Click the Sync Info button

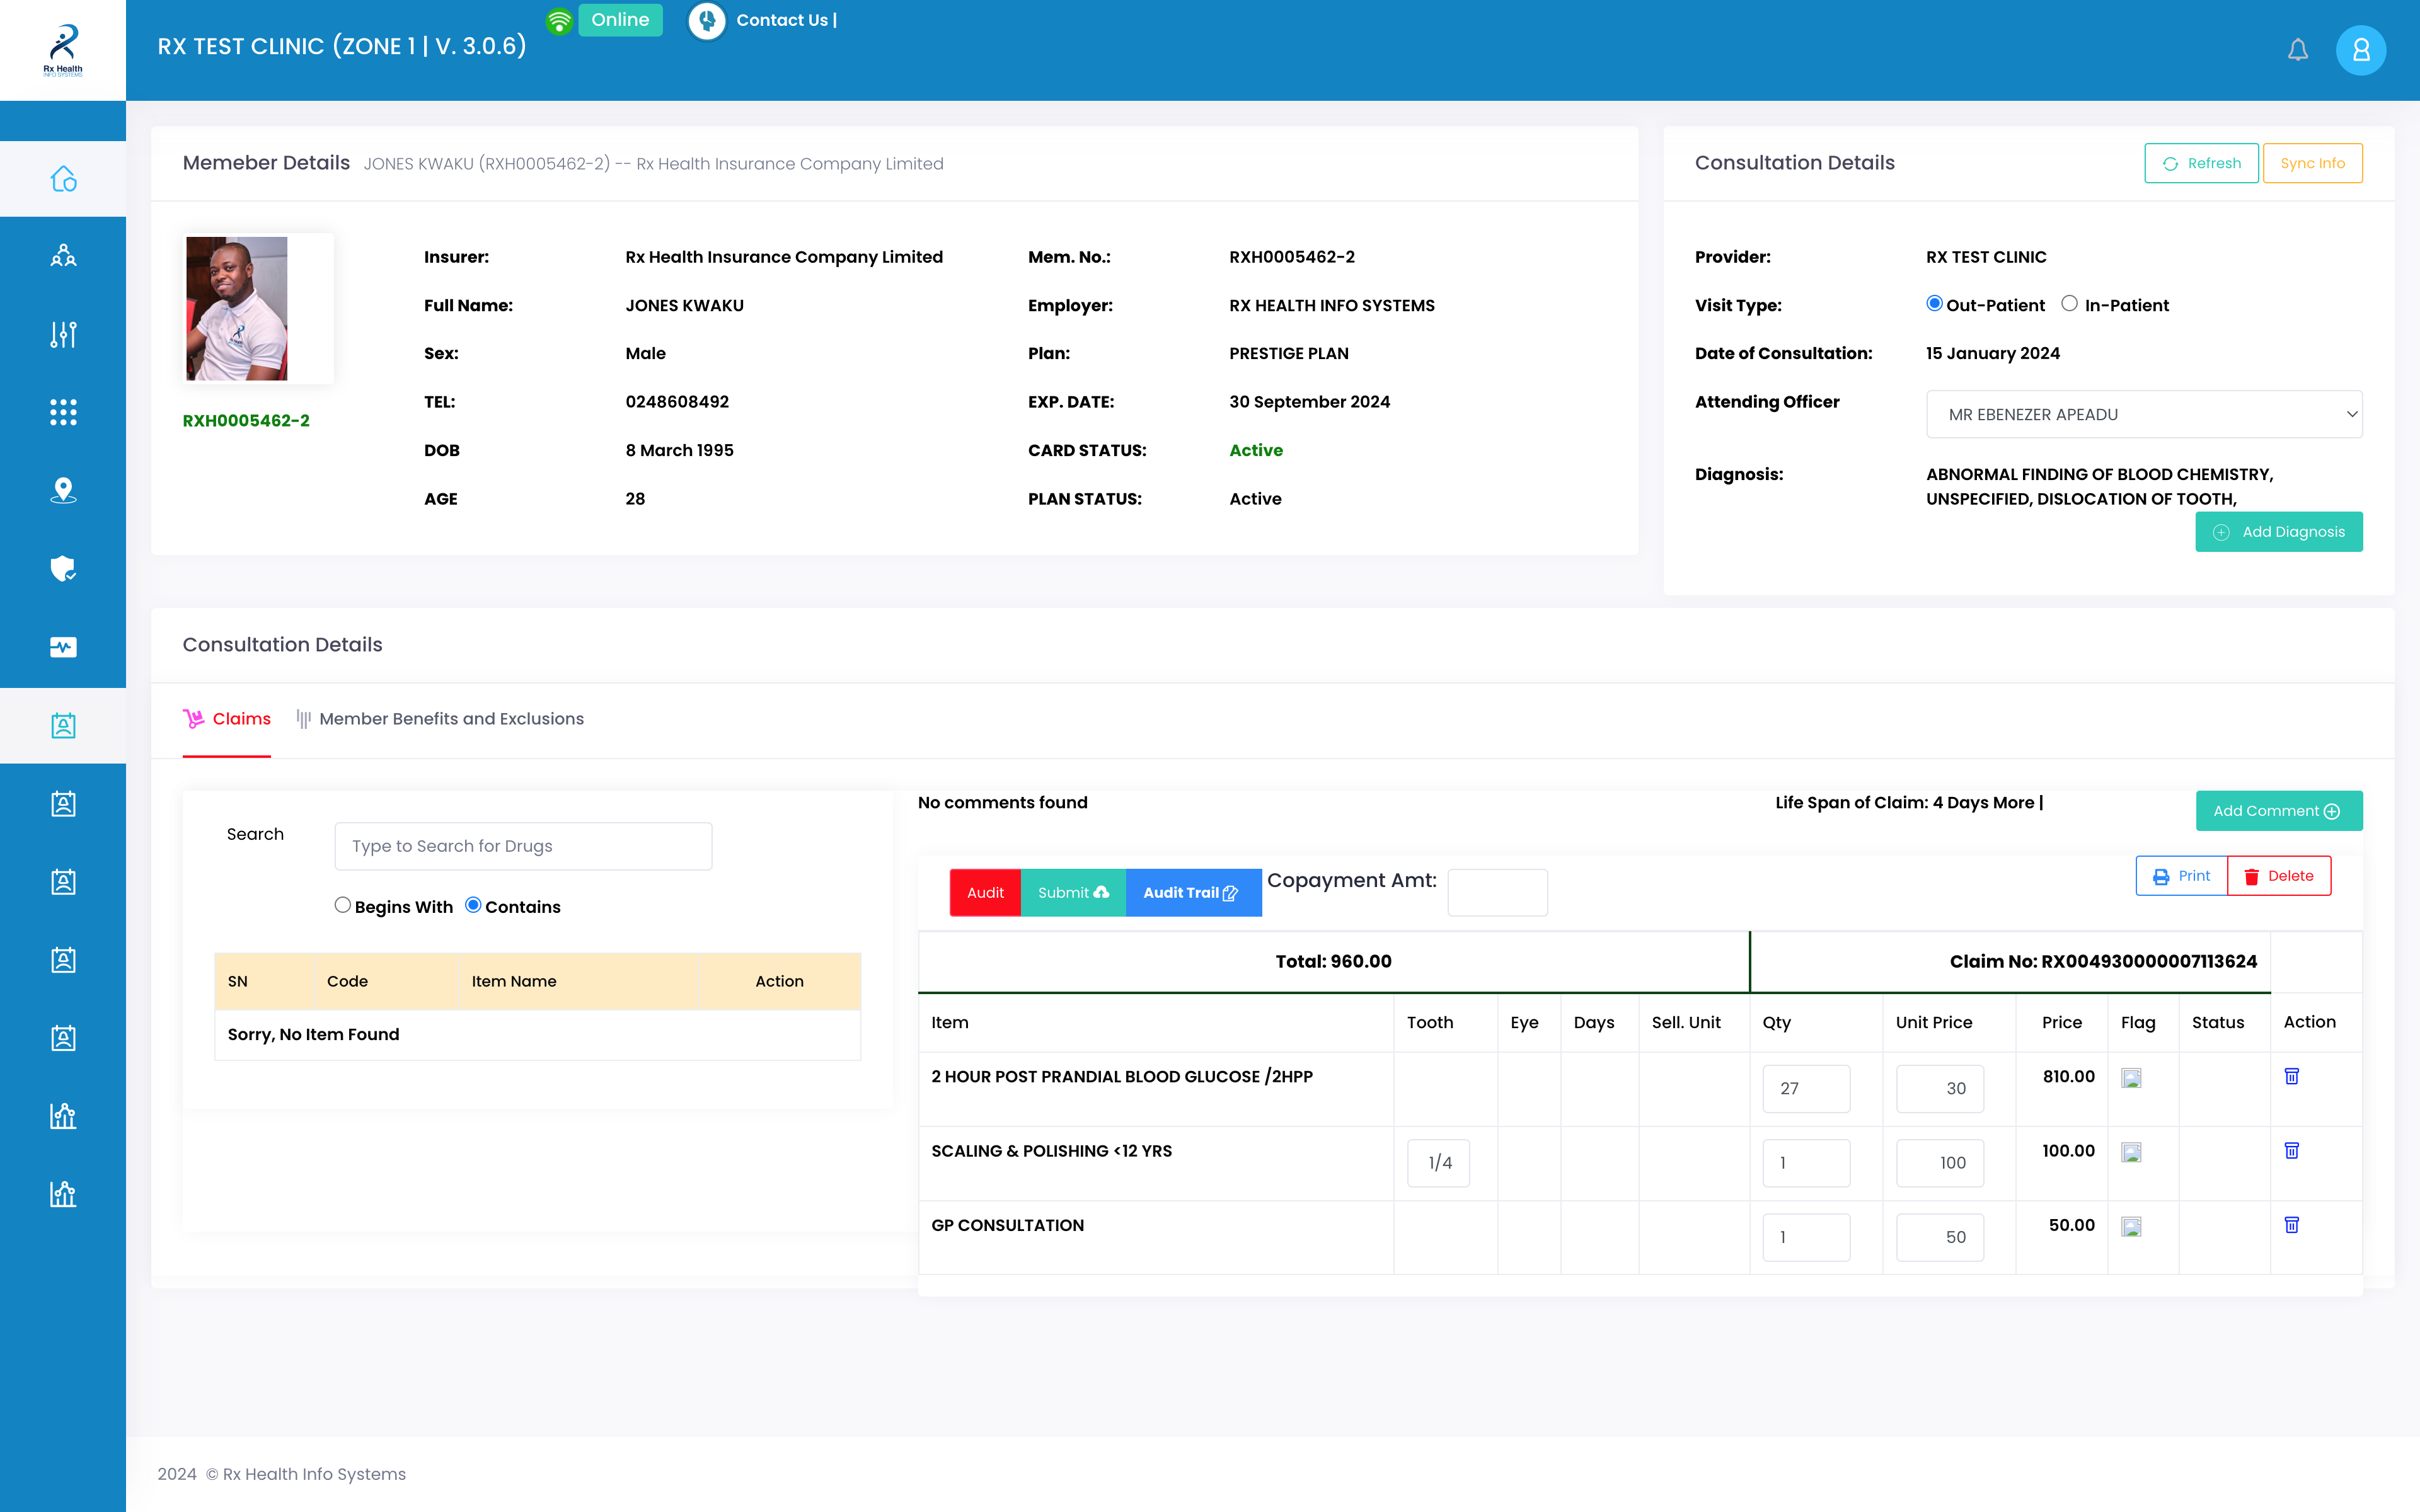(2312, 163)
